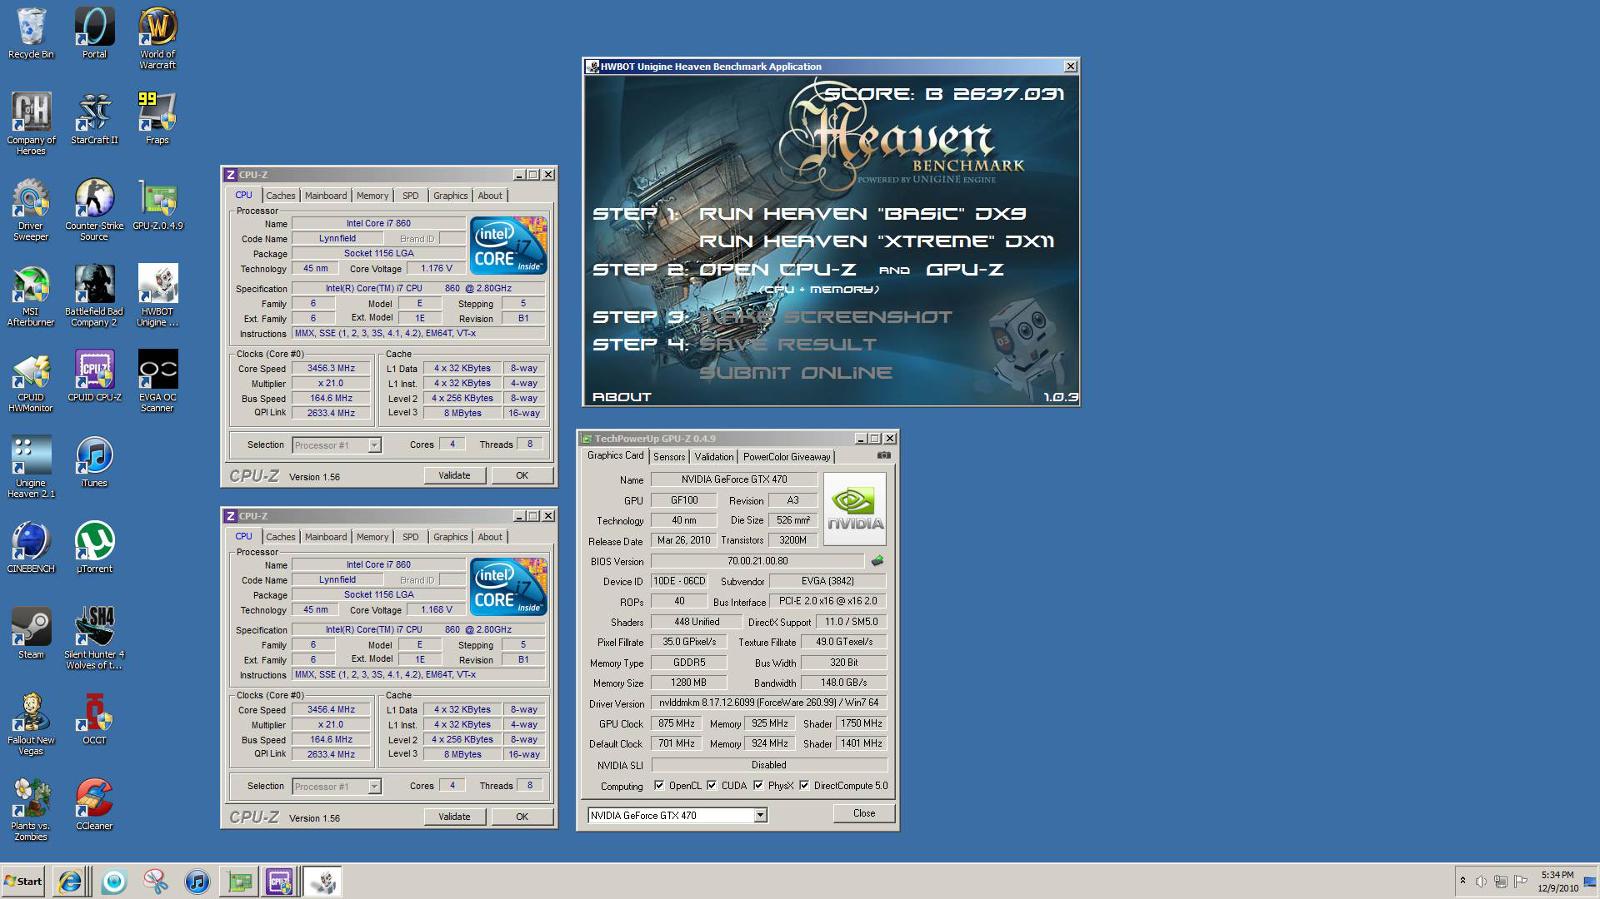Launch Steam desktop shortcut
1600x899 pixels.
(x=31, y=633)
